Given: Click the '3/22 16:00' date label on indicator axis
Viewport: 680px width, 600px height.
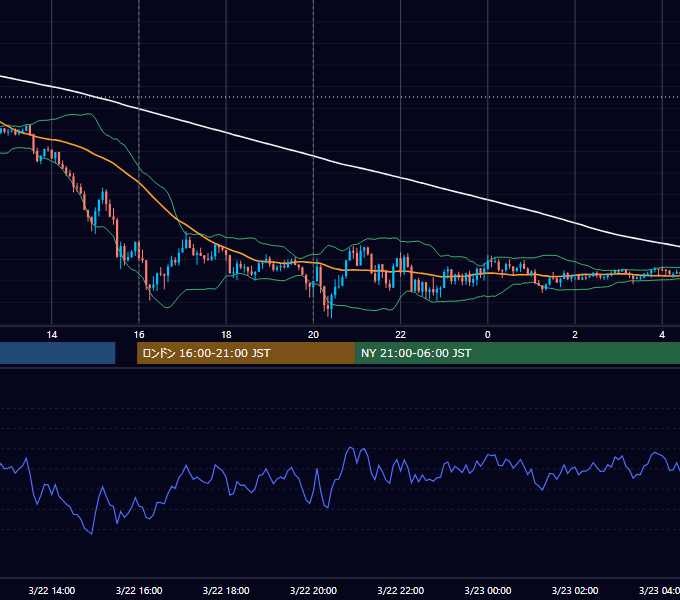Looking at the screenshot, I should tap(139, 590).
